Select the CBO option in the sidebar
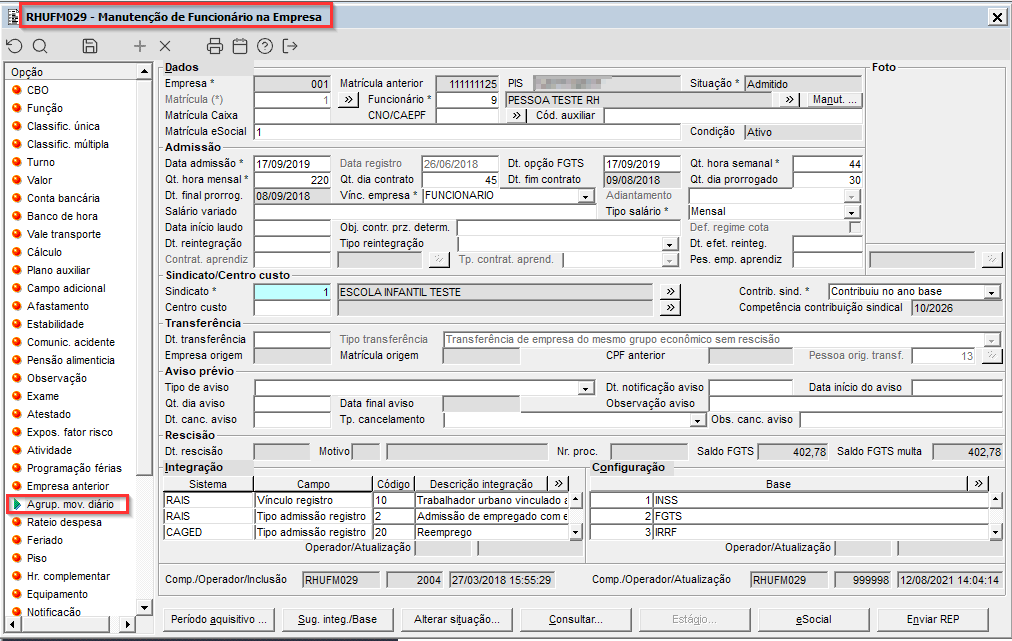 pos(37,90)
